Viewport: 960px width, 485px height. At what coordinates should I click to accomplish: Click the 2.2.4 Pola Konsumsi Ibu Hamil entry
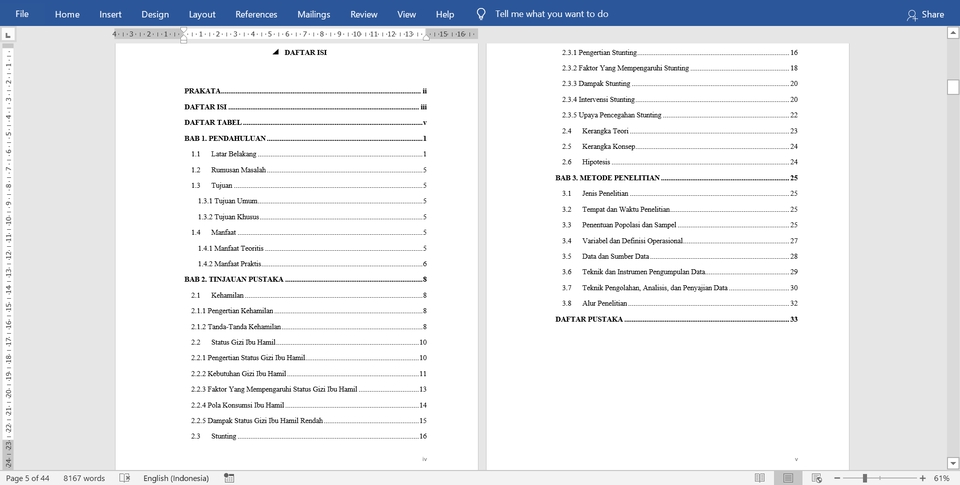(309, 405)
